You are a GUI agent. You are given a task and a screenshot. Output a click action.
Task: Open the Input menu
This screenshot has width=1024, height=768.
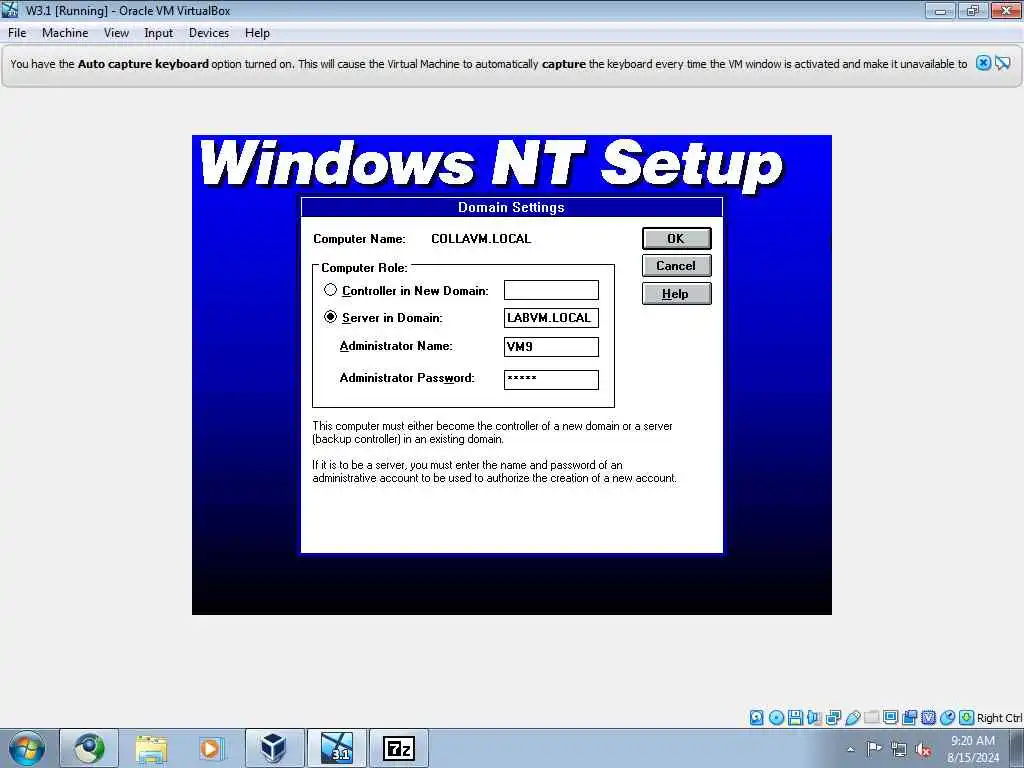click(x=159, y=33)
